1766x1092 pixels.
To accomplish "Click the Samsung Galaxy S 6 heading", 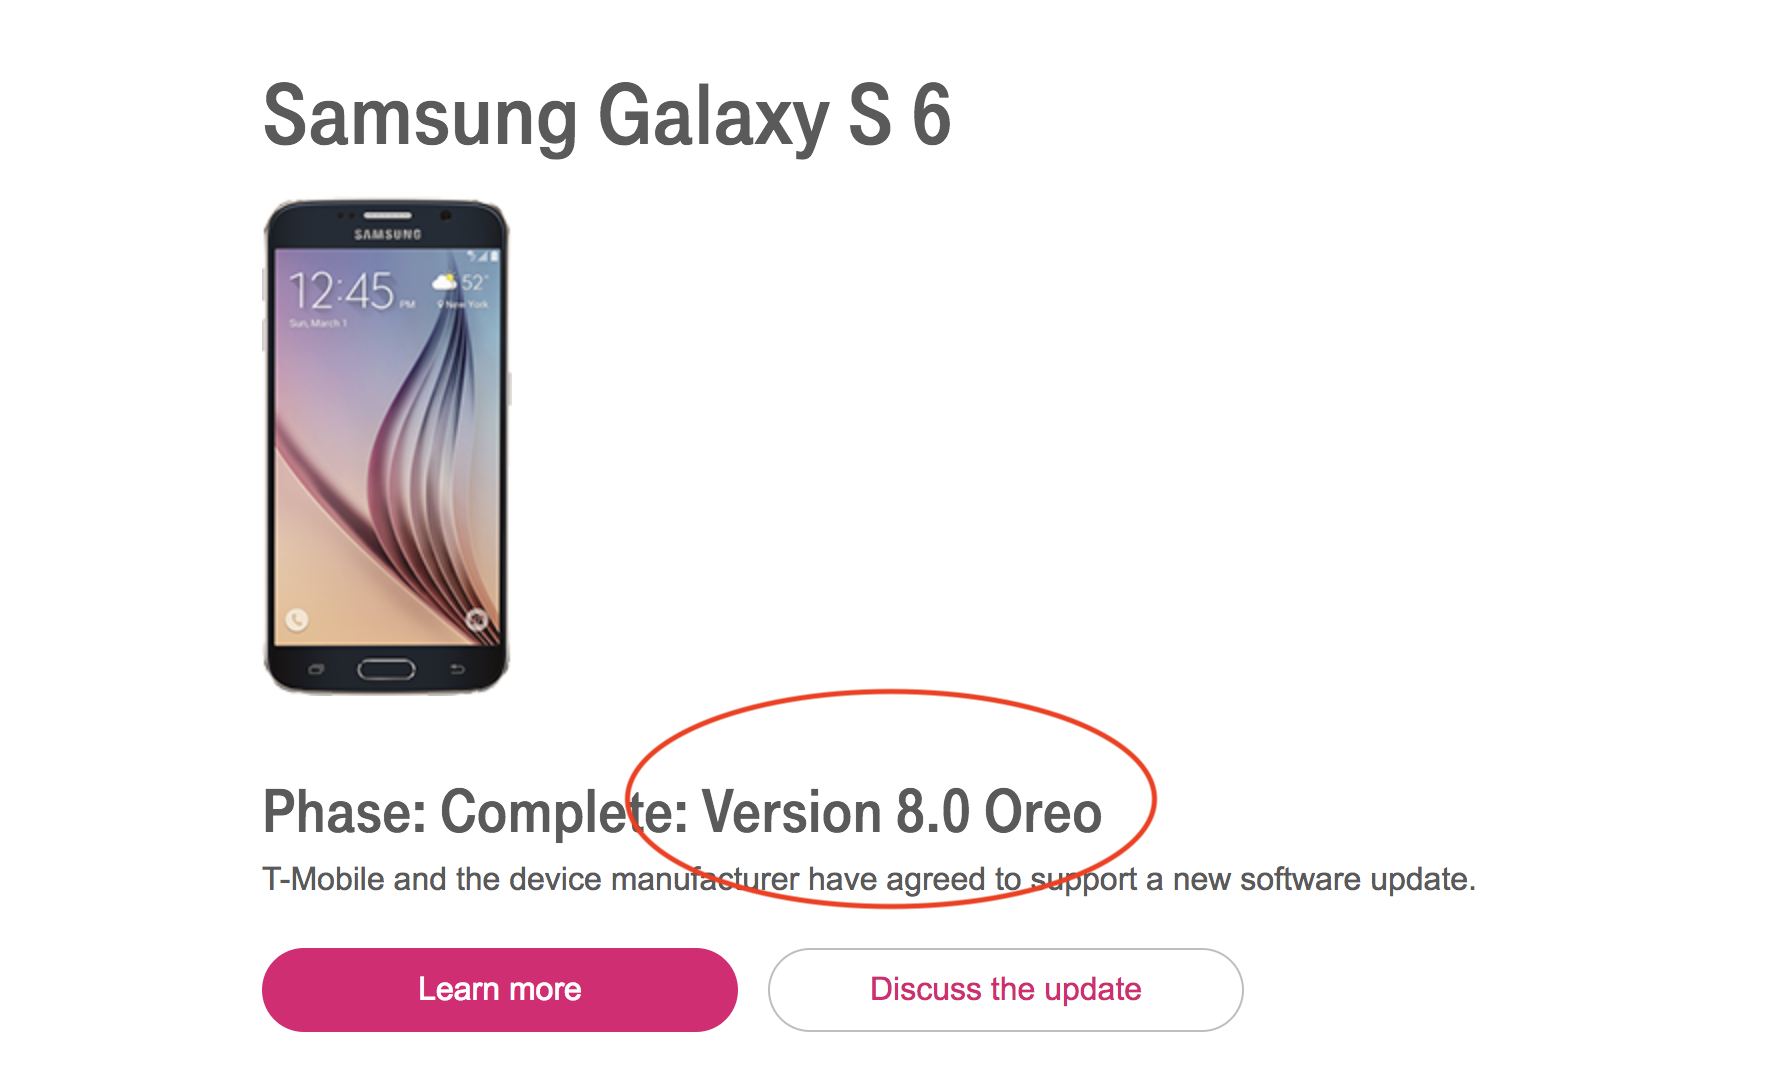I will [607, 116].
